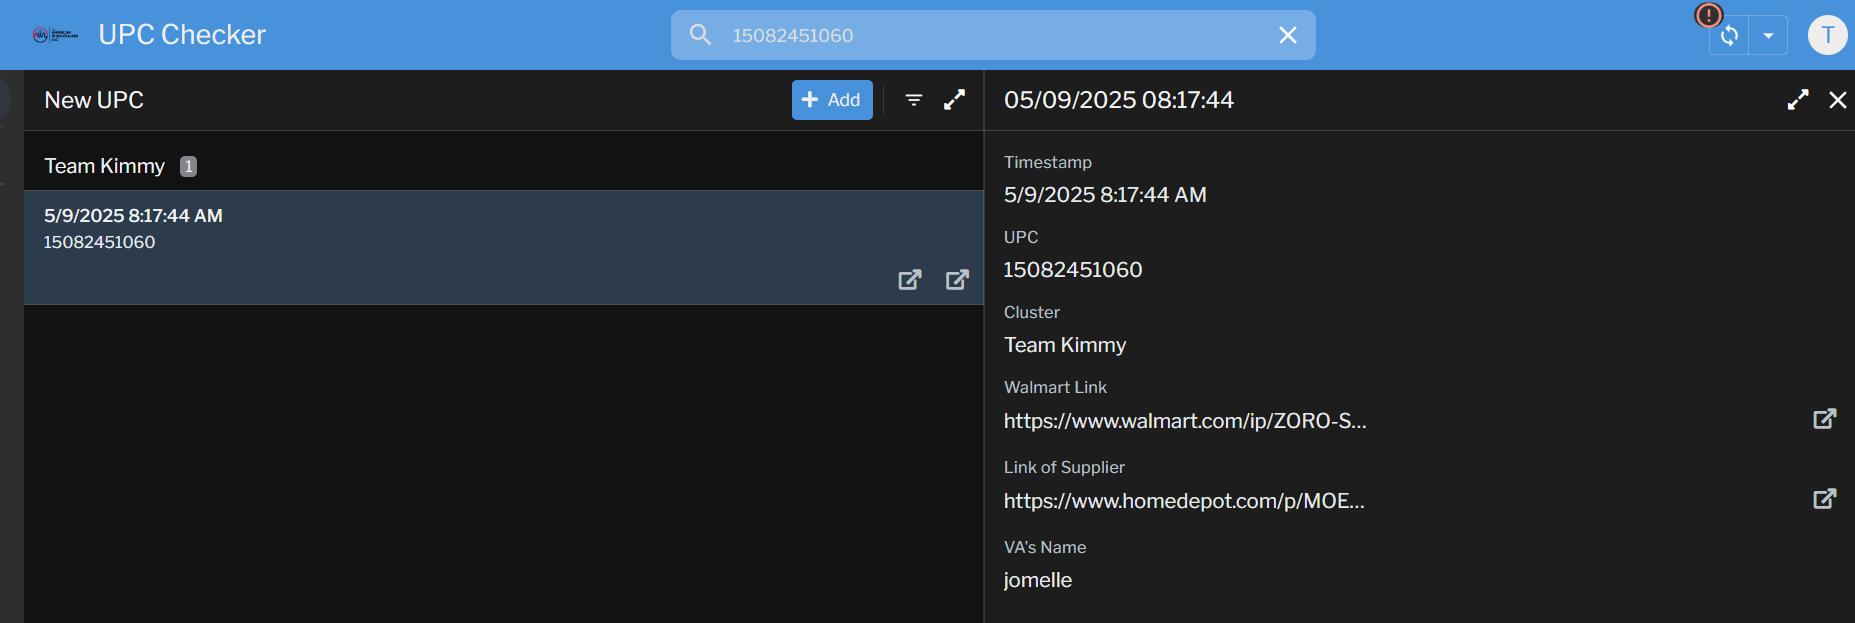Select the 5/9/2025 8:17:44 AM row

coord(504,248)
